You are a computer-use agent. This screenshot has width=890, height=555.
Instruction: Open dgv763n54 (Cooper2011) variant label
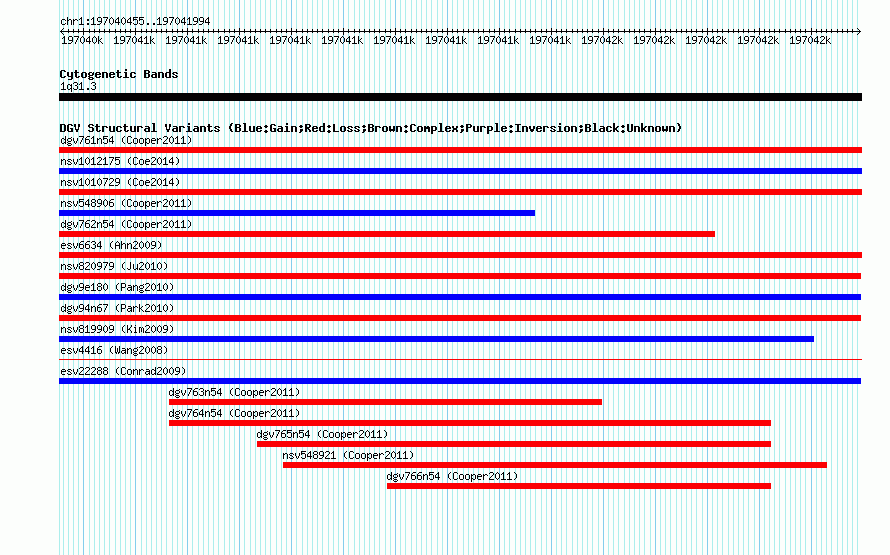(234, 392)
